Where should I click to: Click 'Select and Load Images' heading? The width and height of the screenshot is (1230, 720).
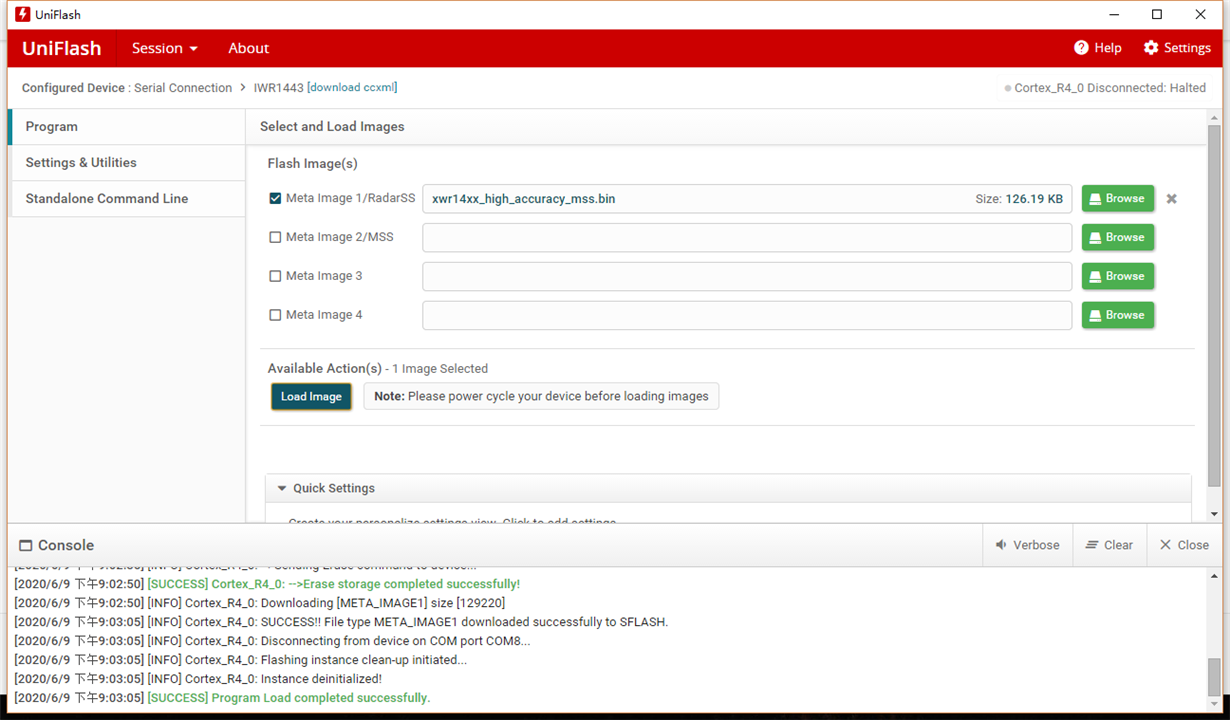click(x=332, y=127)
